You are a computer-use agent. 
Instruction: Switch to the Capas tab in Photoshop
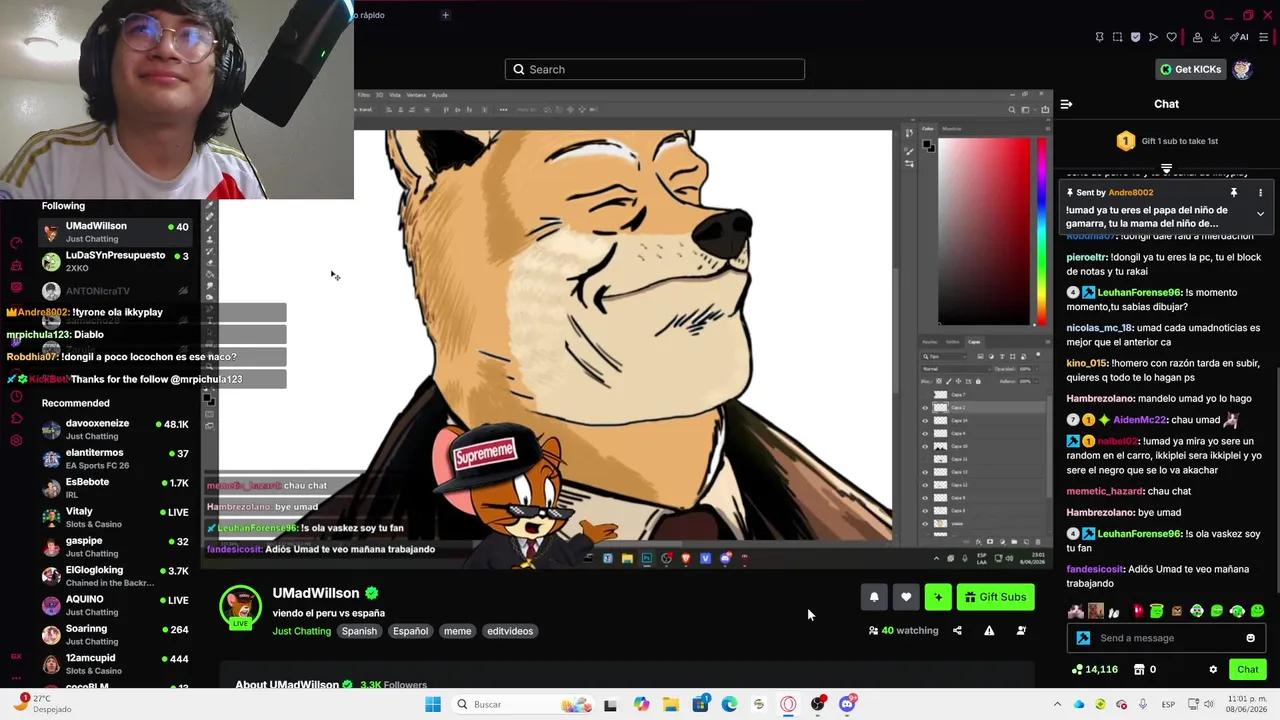pos(974,342)
